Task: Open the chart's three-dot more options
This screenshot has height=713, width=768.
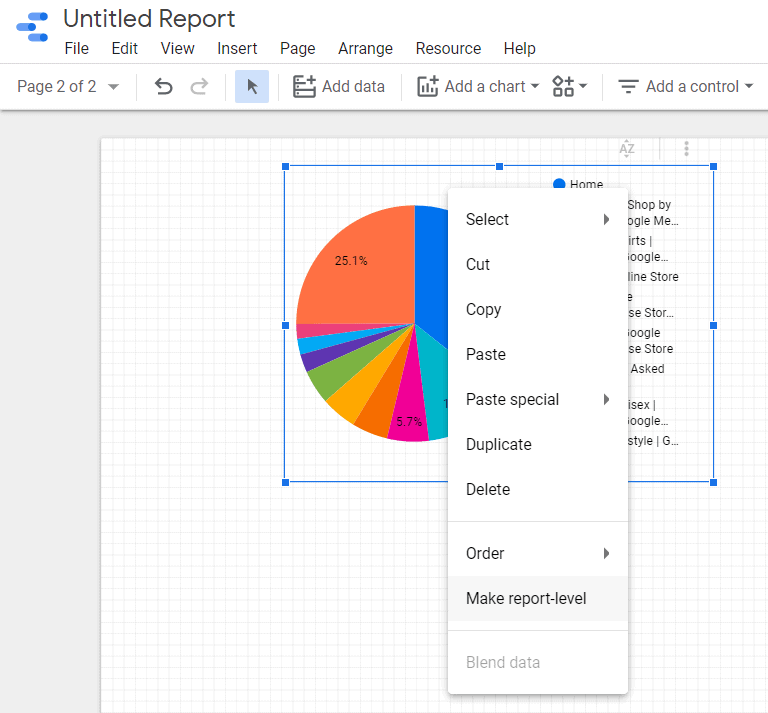Action: [686, 149]
